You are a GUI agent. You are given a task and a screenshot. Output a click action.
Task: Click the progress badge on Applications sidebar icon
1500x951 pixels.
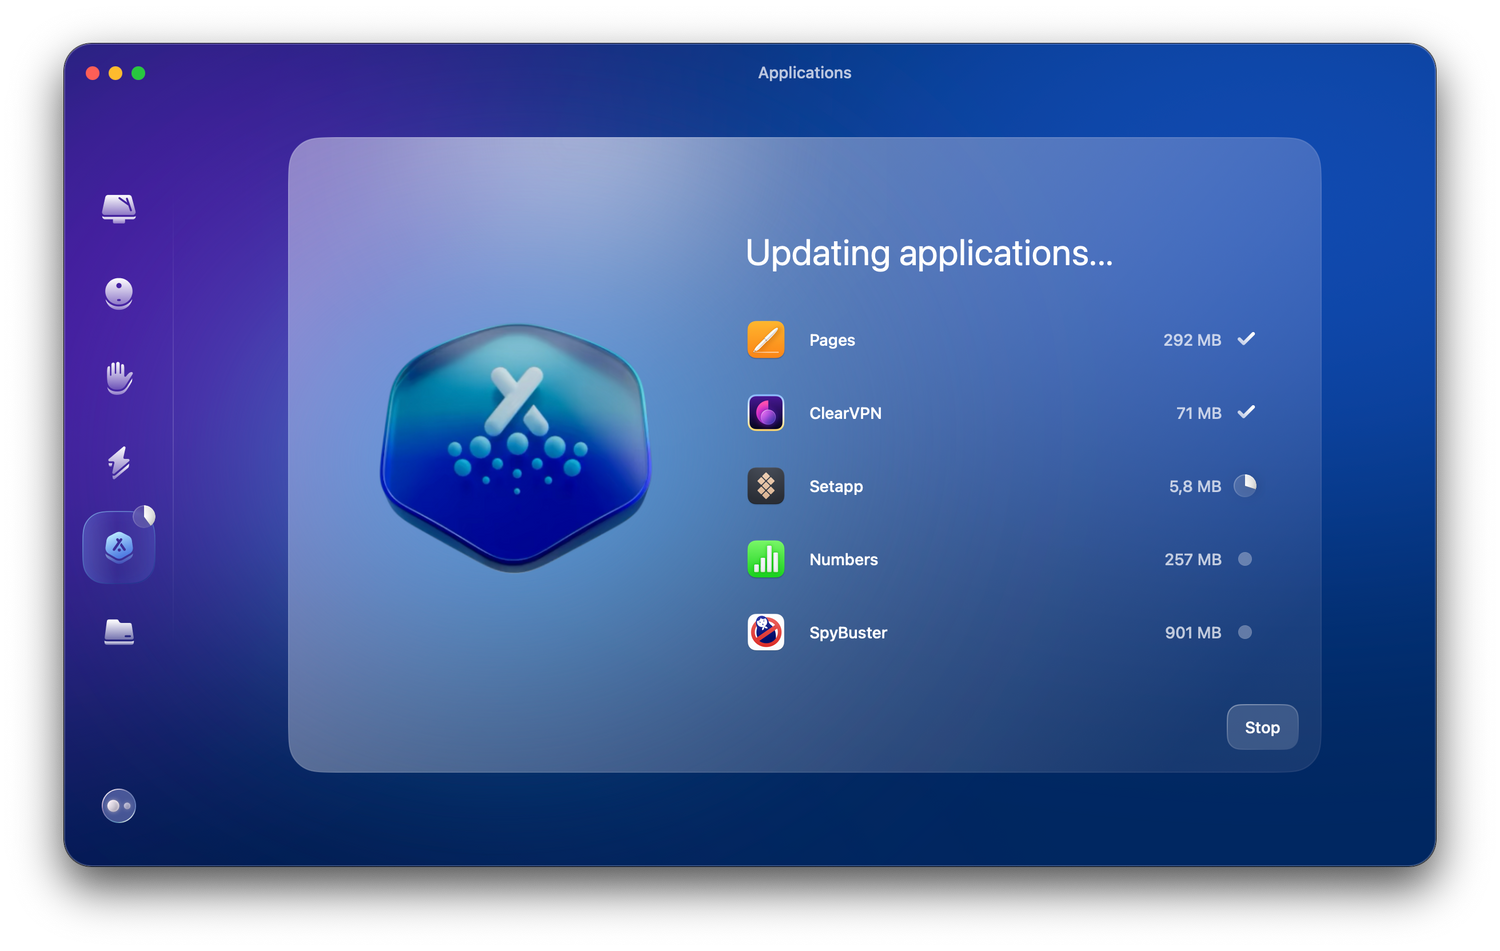pyautogui.click(x=145, y=515)
